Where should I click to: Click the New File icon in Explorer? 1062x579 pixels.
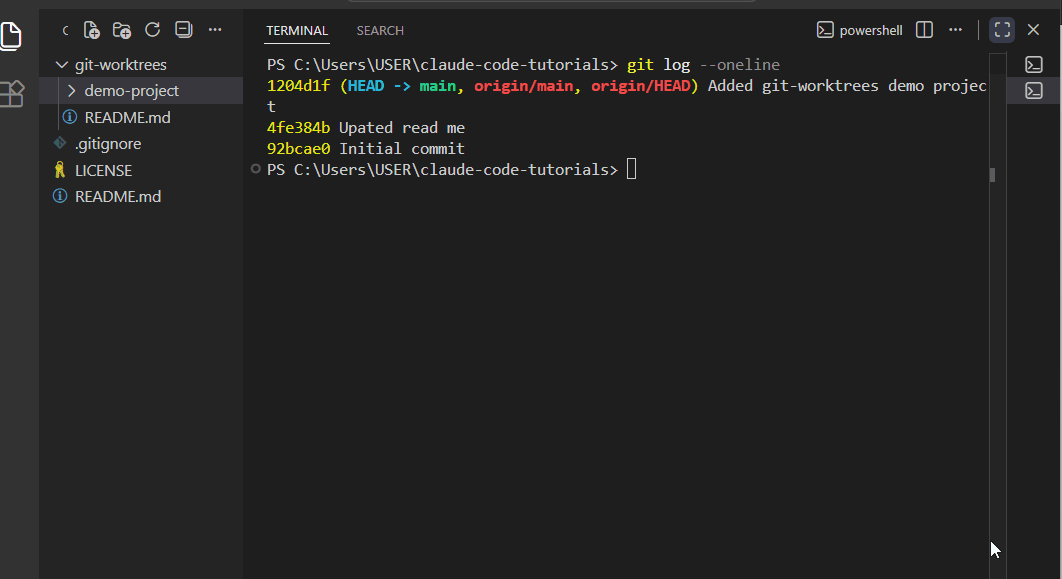pos(91,30)
